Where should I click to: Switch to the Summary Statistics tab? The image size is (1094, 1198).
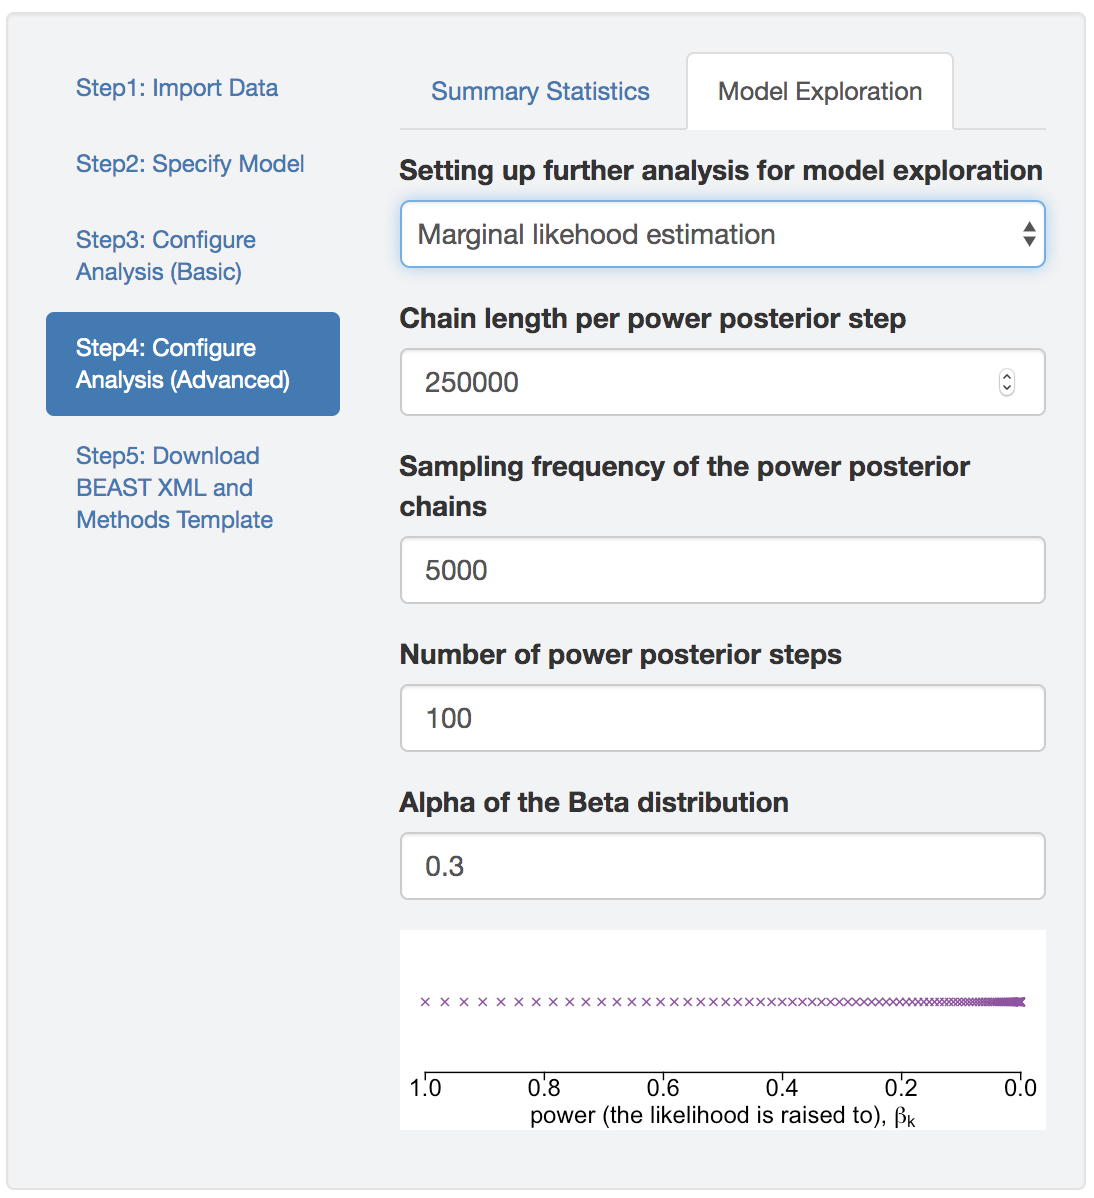coord(540,92)
